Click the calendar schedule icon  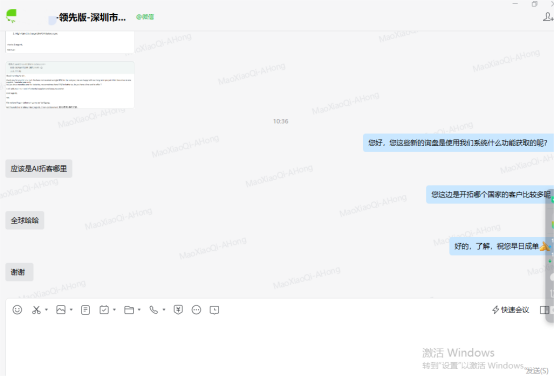point(104,310)
